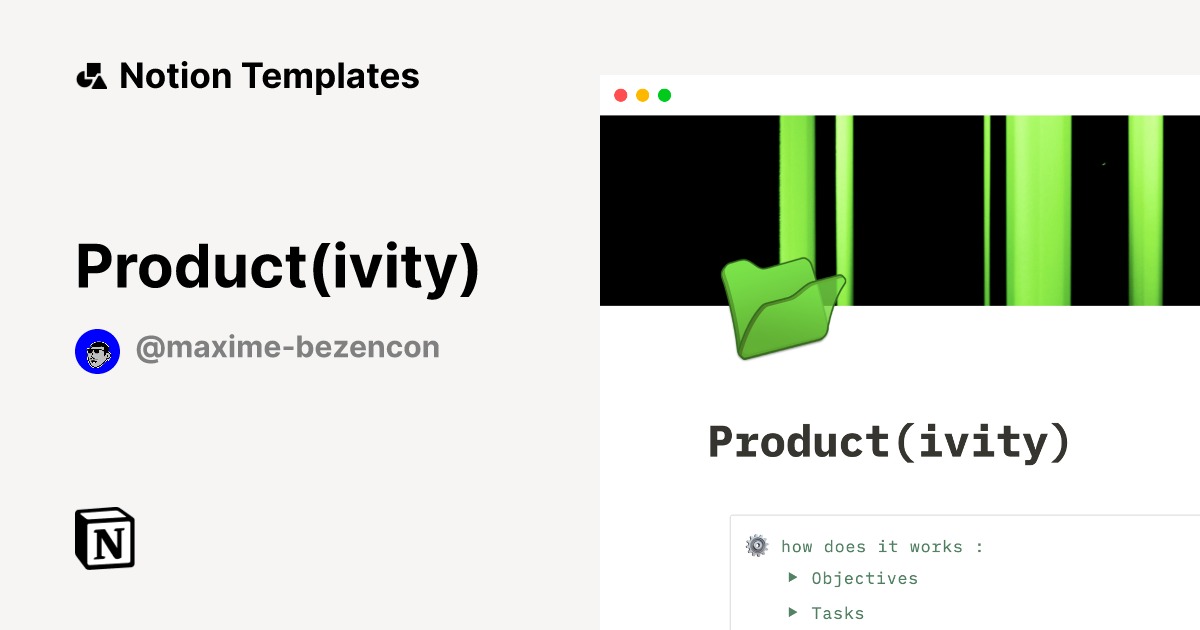Click the green traffic light dot
This screenshot has height=630, width=1200.
(x=665, y=95)
